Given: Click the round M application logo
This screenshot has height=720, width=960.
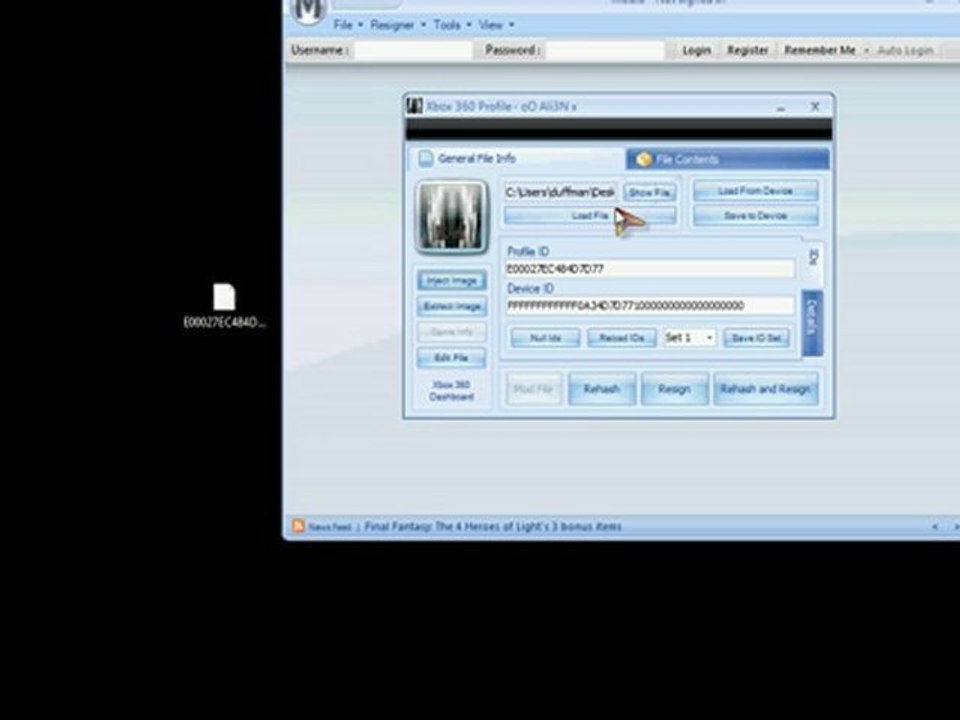Looking at the screenshot, I should click(x=308, y=9).
